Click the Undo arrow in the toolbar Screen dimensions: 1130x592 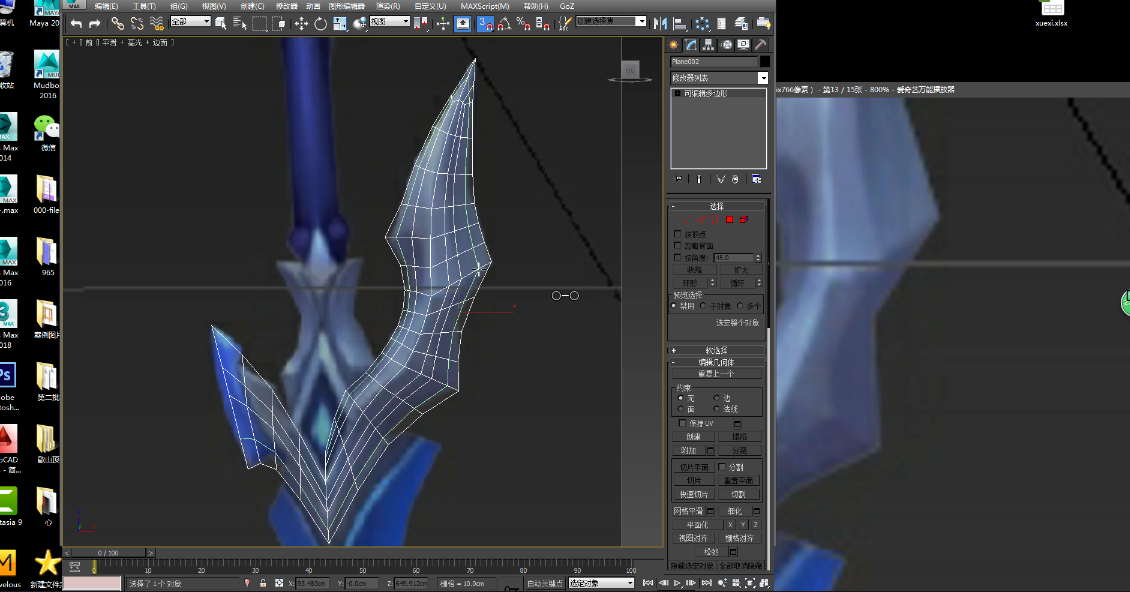coord(76,24)
